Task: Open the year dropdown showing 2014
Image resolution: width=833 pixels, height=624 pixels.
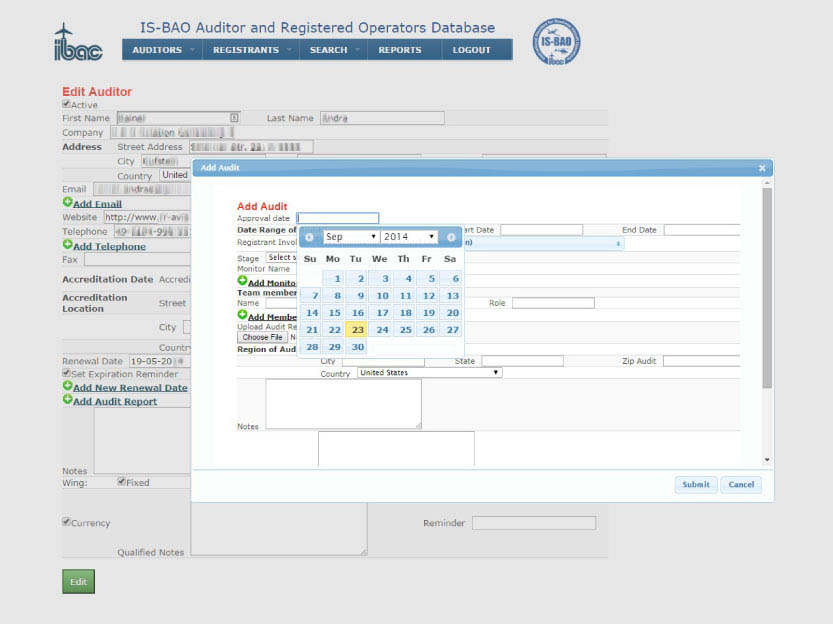Action: (x=409, y=237)
